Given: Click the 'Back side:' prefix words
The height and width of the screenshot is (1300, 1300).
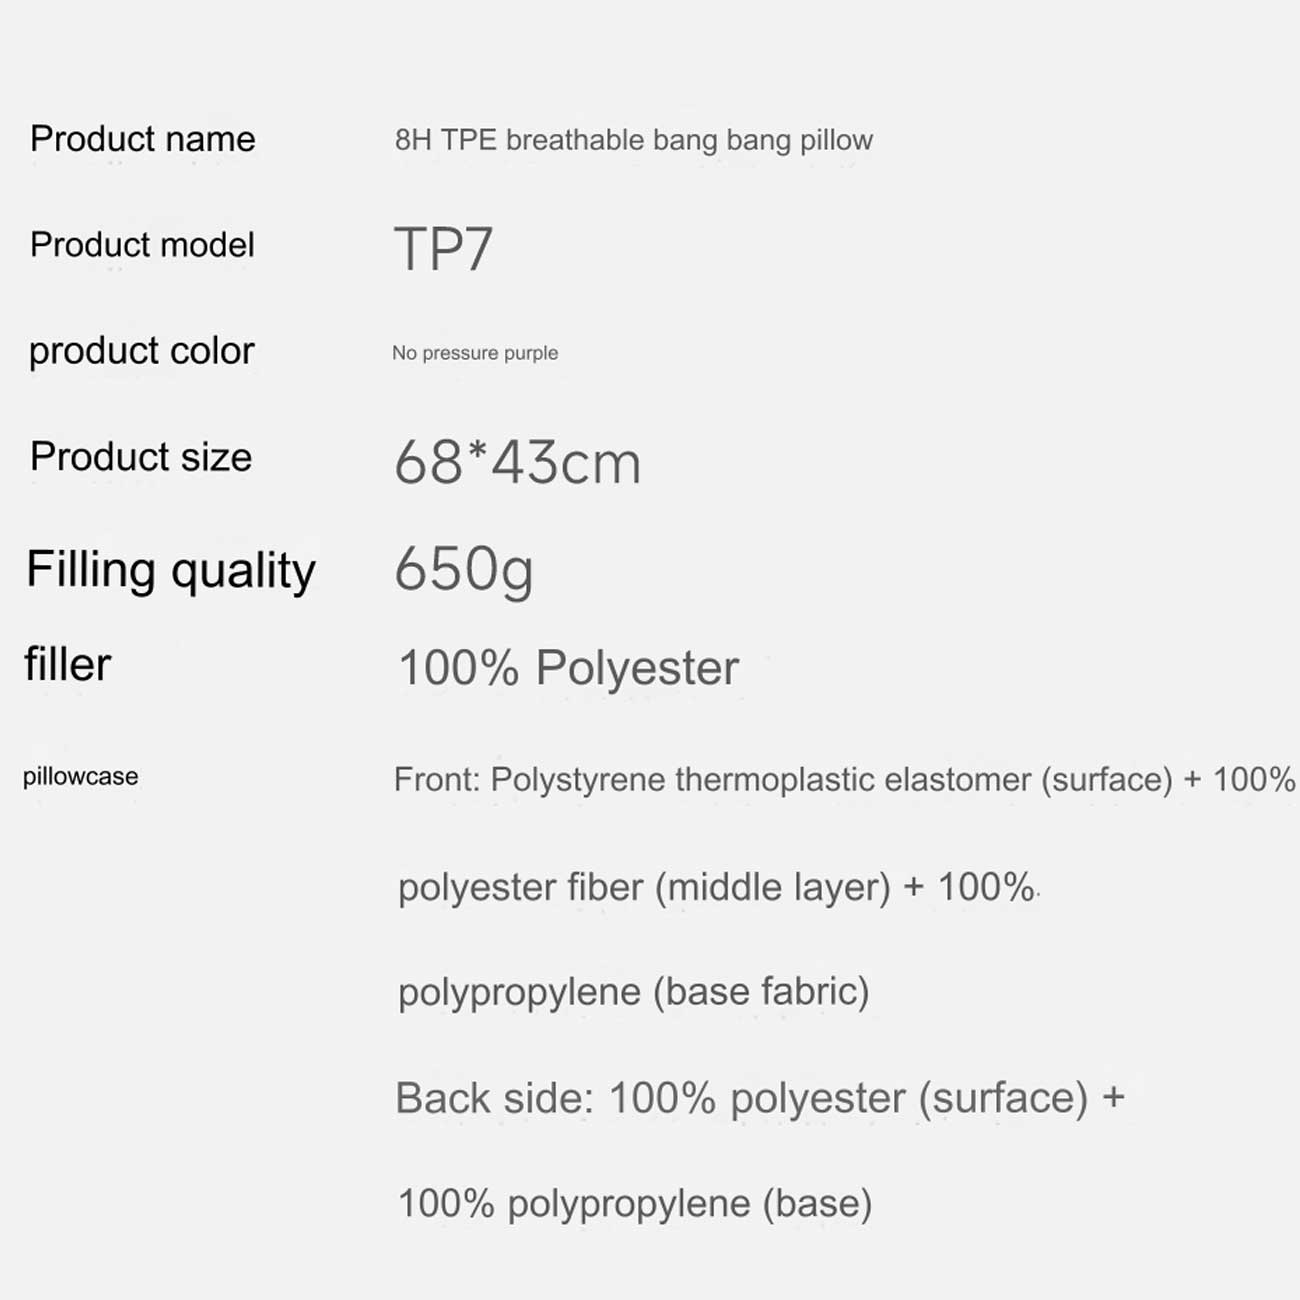Looking at the screenshot, I should pyautogui.click(x=495, y=1098).
